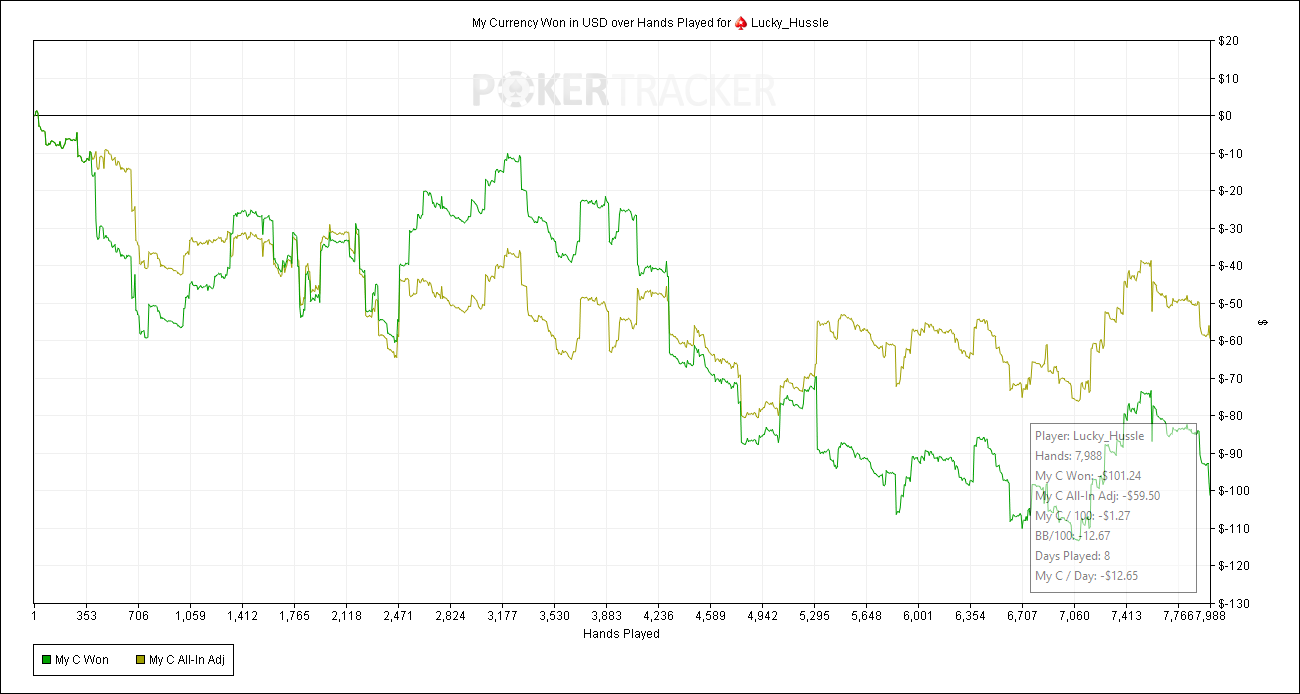Image resolution: width=1300 pixels, height=694 pixels.
Task: Click the 1,059 x-axis tick label
Action: click(x=191, y=617)
